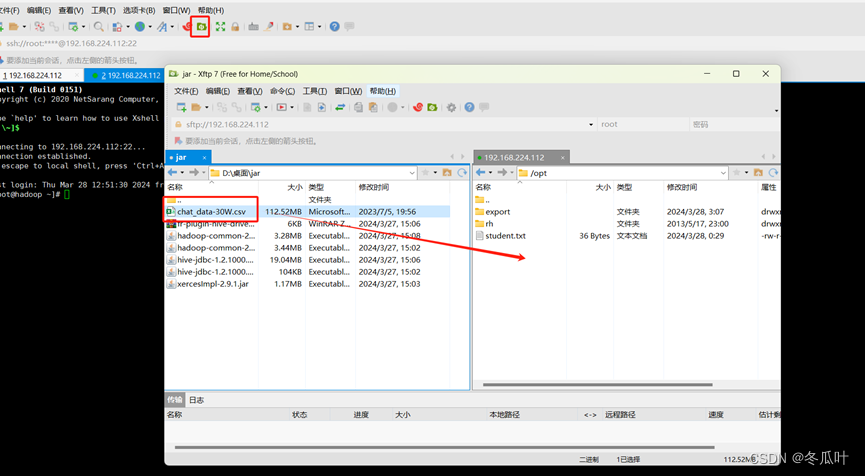Screen dimensions: 865x476
Task: Click the local pane back arrow
Action: 172,173
